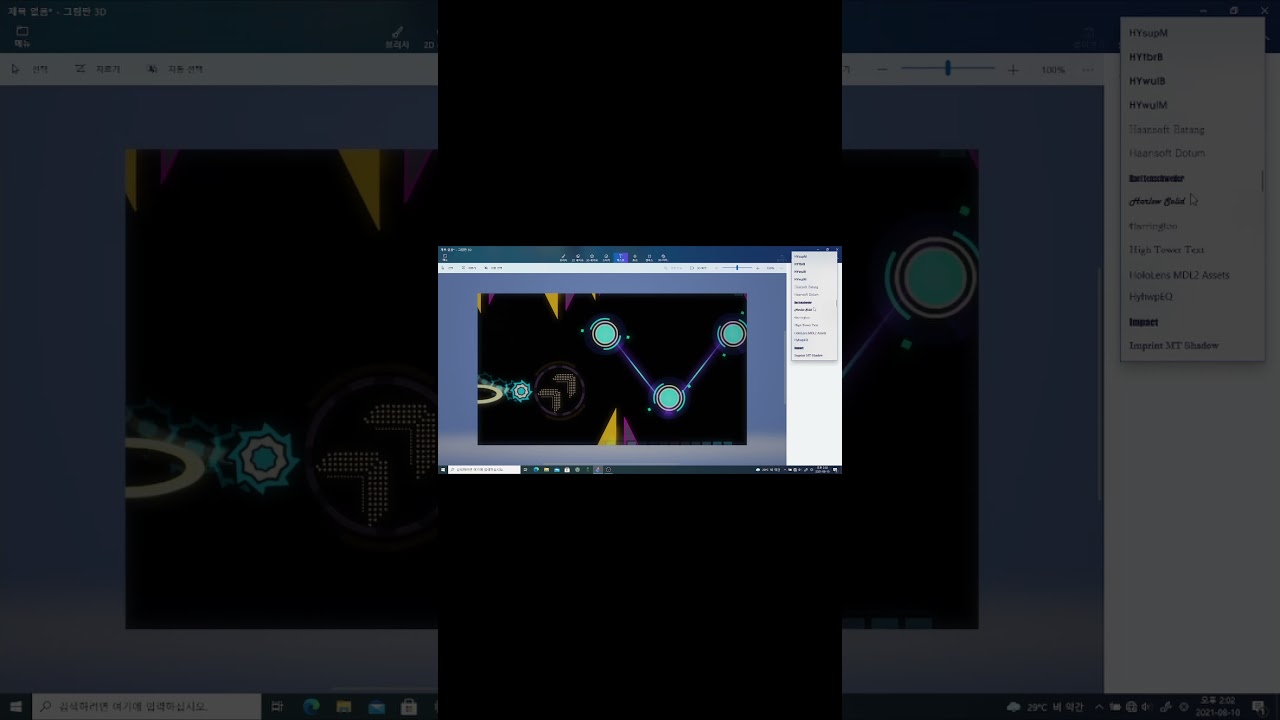Image resolution: width=1280 pixels, height=720 pixels.
Task: Open the 2D shapes tool
Action: 577,257
